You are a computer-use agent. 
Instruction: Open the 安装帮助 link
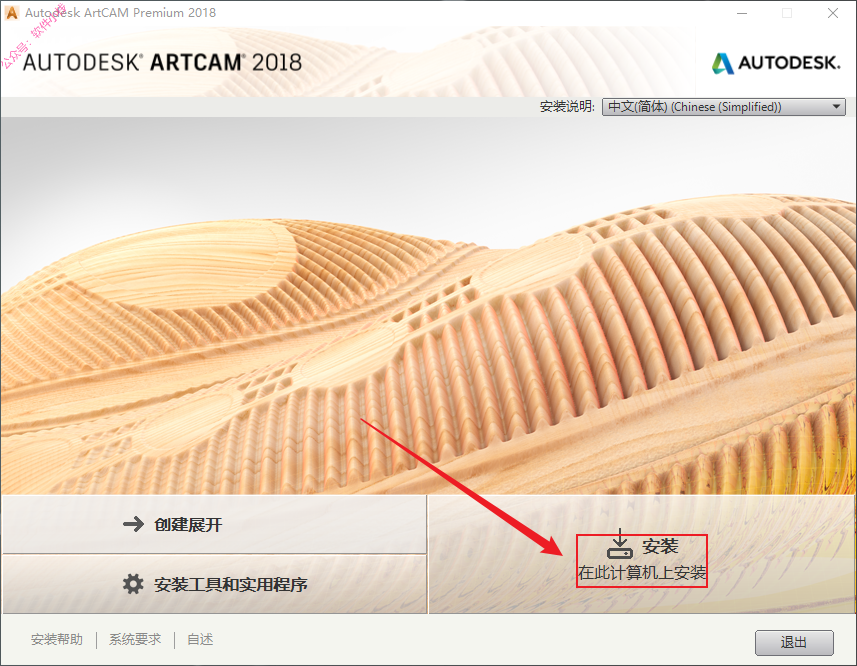click(57, 639)
